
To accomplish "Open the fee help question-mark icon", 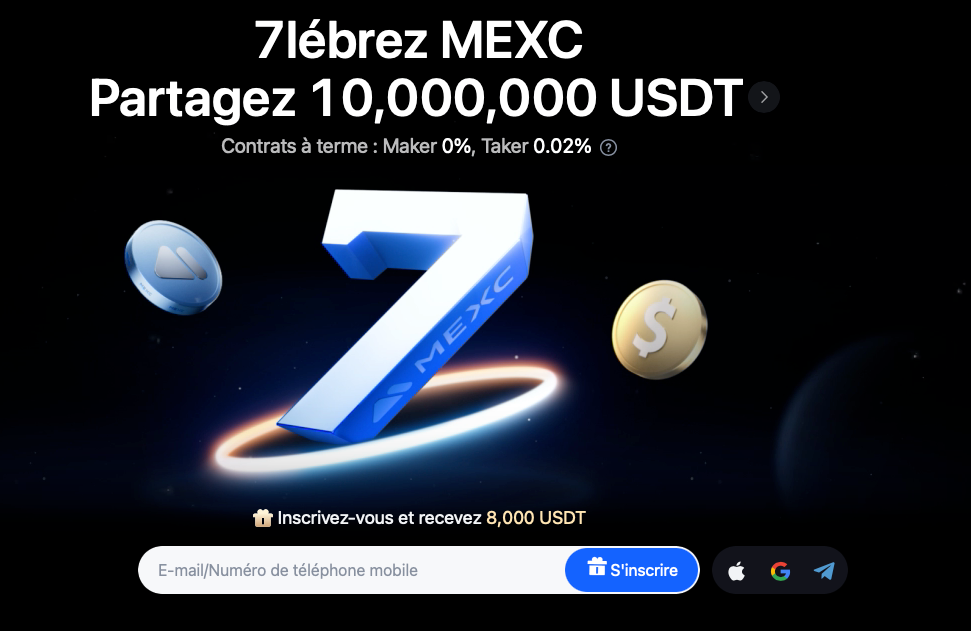I will coord(609,147).
